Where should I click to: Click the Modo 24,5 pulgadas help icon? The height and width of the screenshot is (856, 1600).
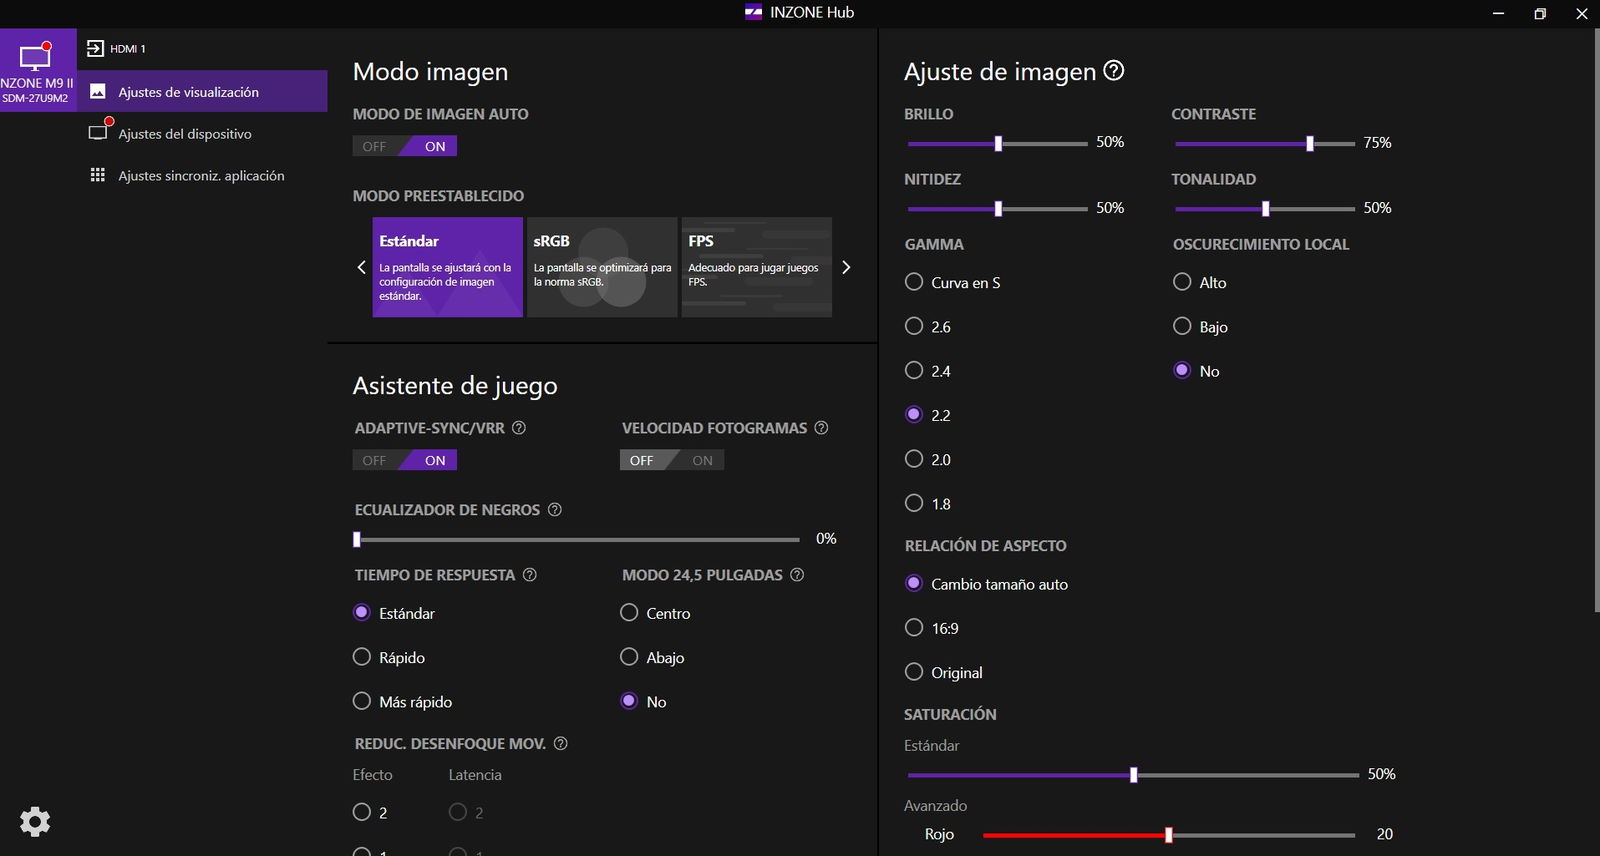797,575
